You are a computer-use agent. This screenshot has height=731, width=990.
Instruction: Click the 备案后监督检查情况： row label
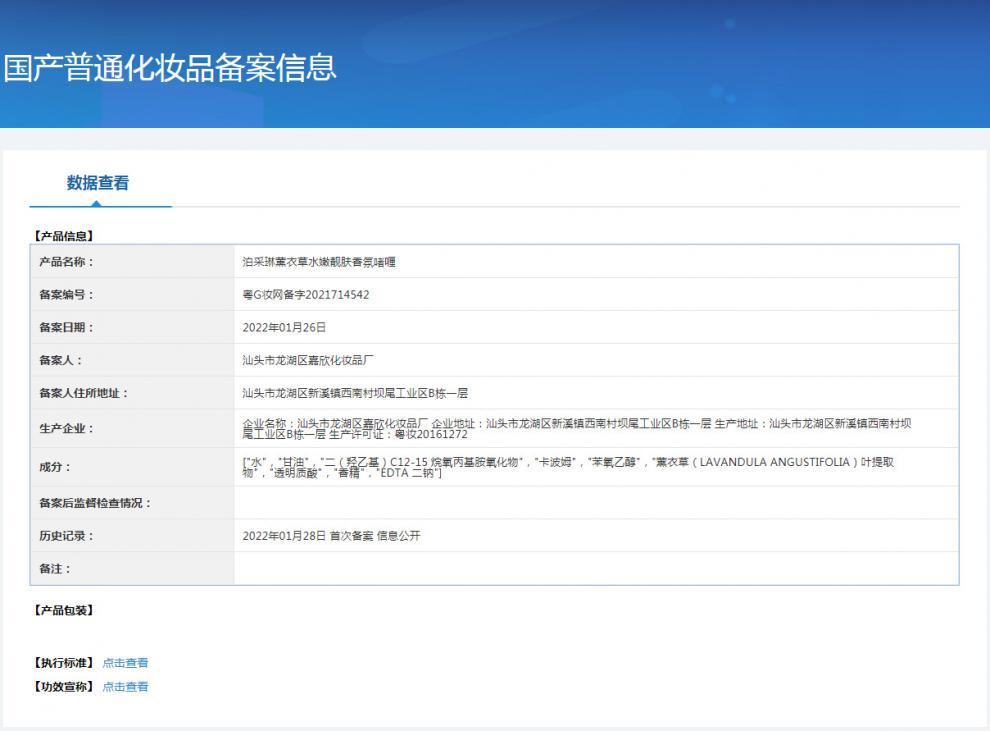pyautogui.click(x=95, y=503)
